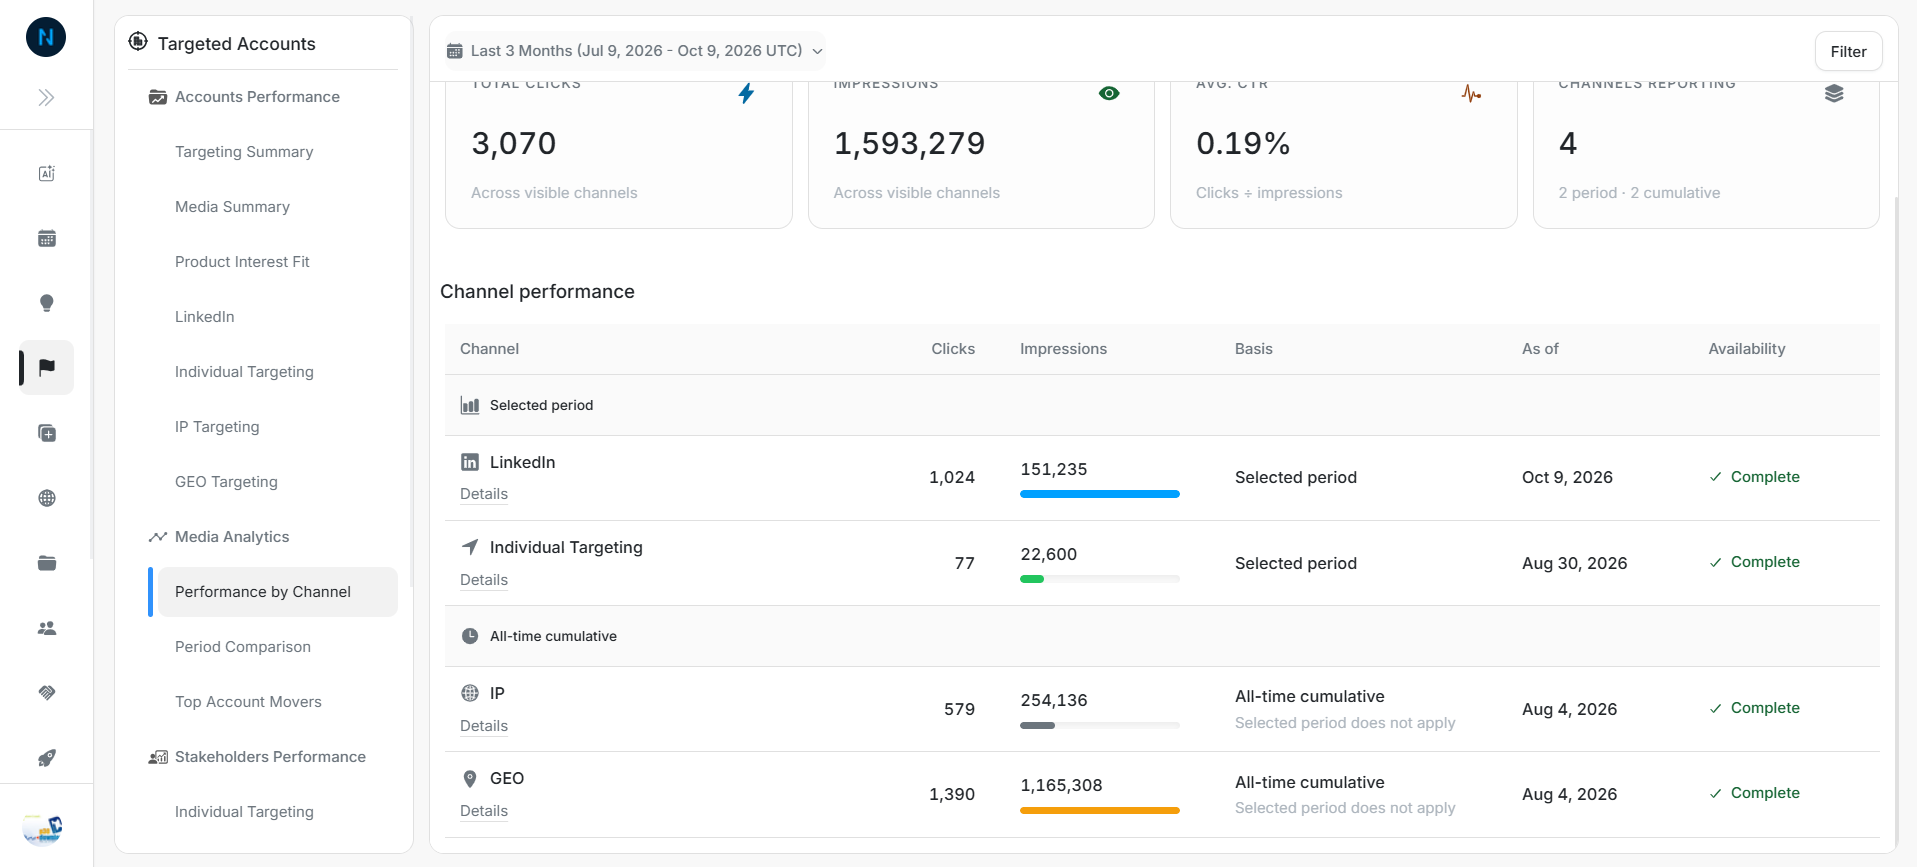This screenshot has width=1917, height=867.
Task: Open the lightbulb insights icon in the rail
Action: tap(47, 303)
